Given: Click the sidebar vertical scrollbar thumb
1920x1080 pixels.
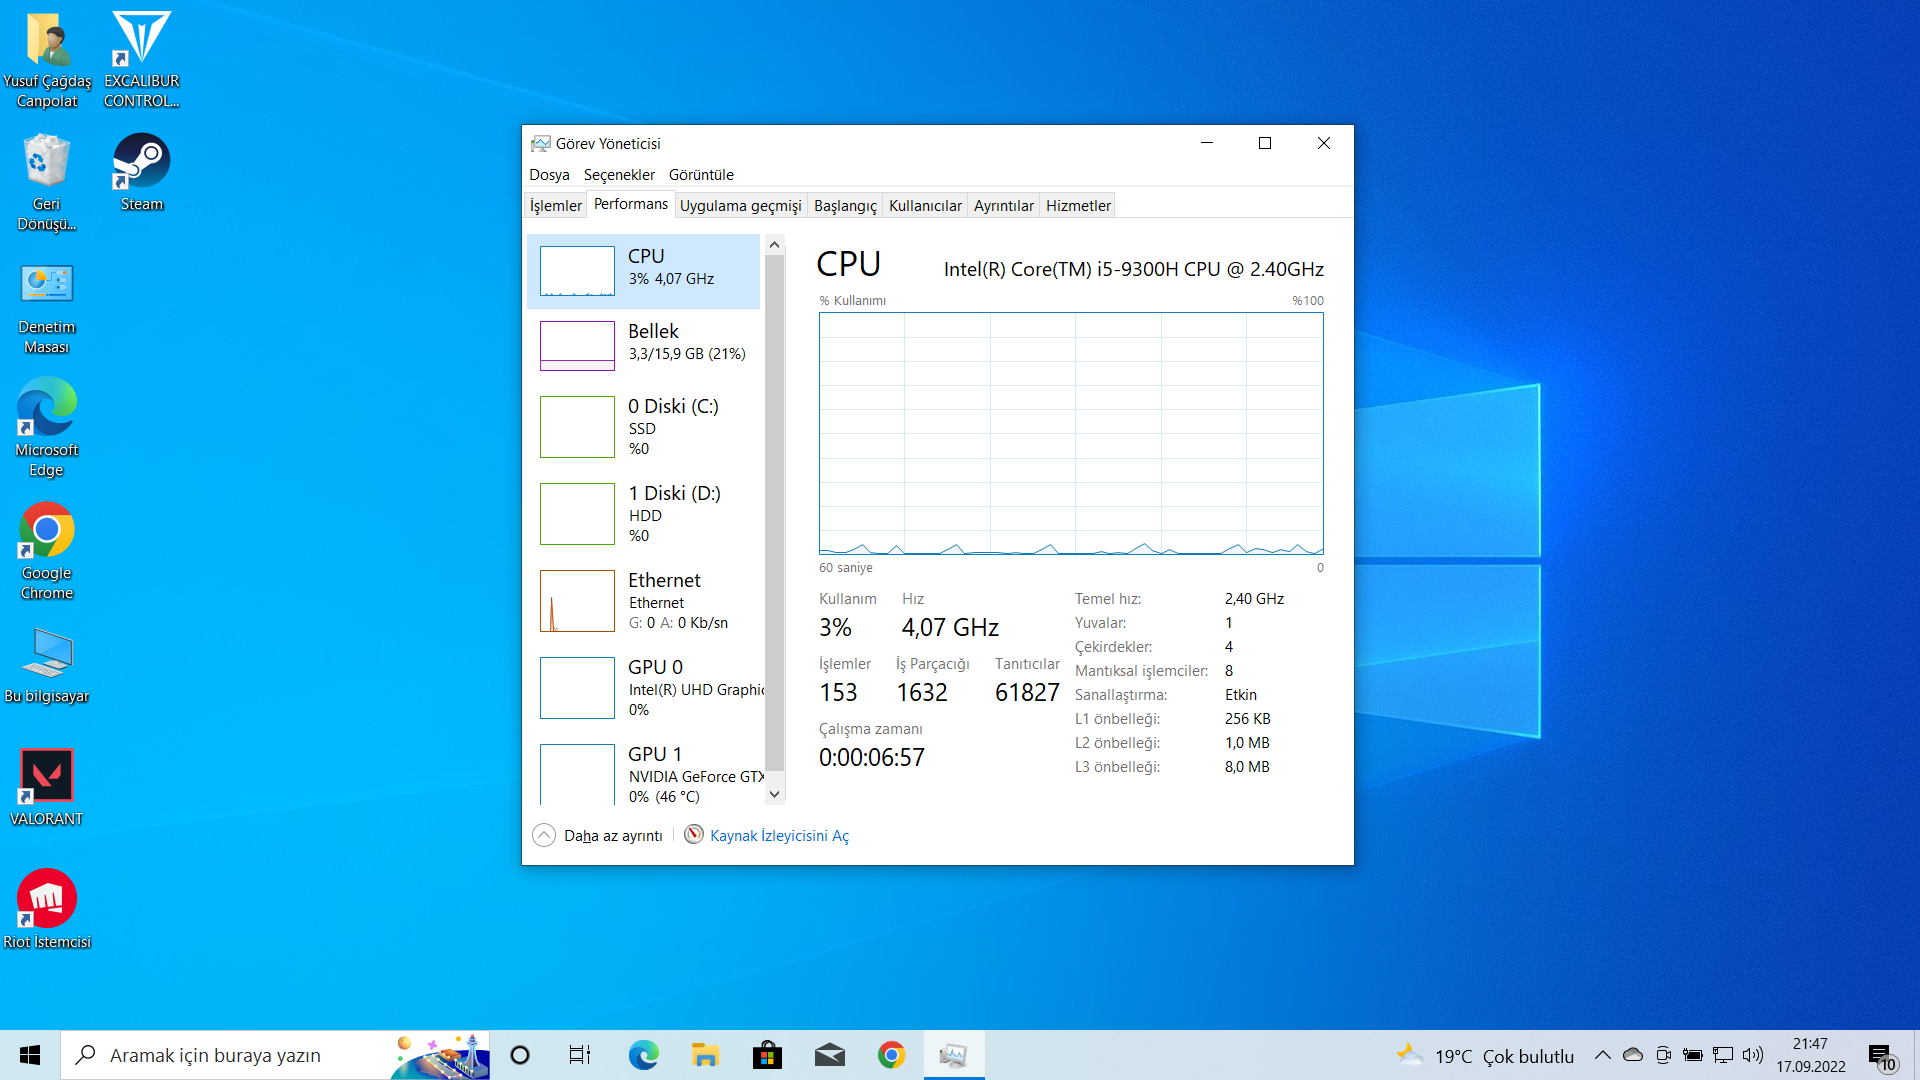Looking at the screenshot, I should (774, 513).
